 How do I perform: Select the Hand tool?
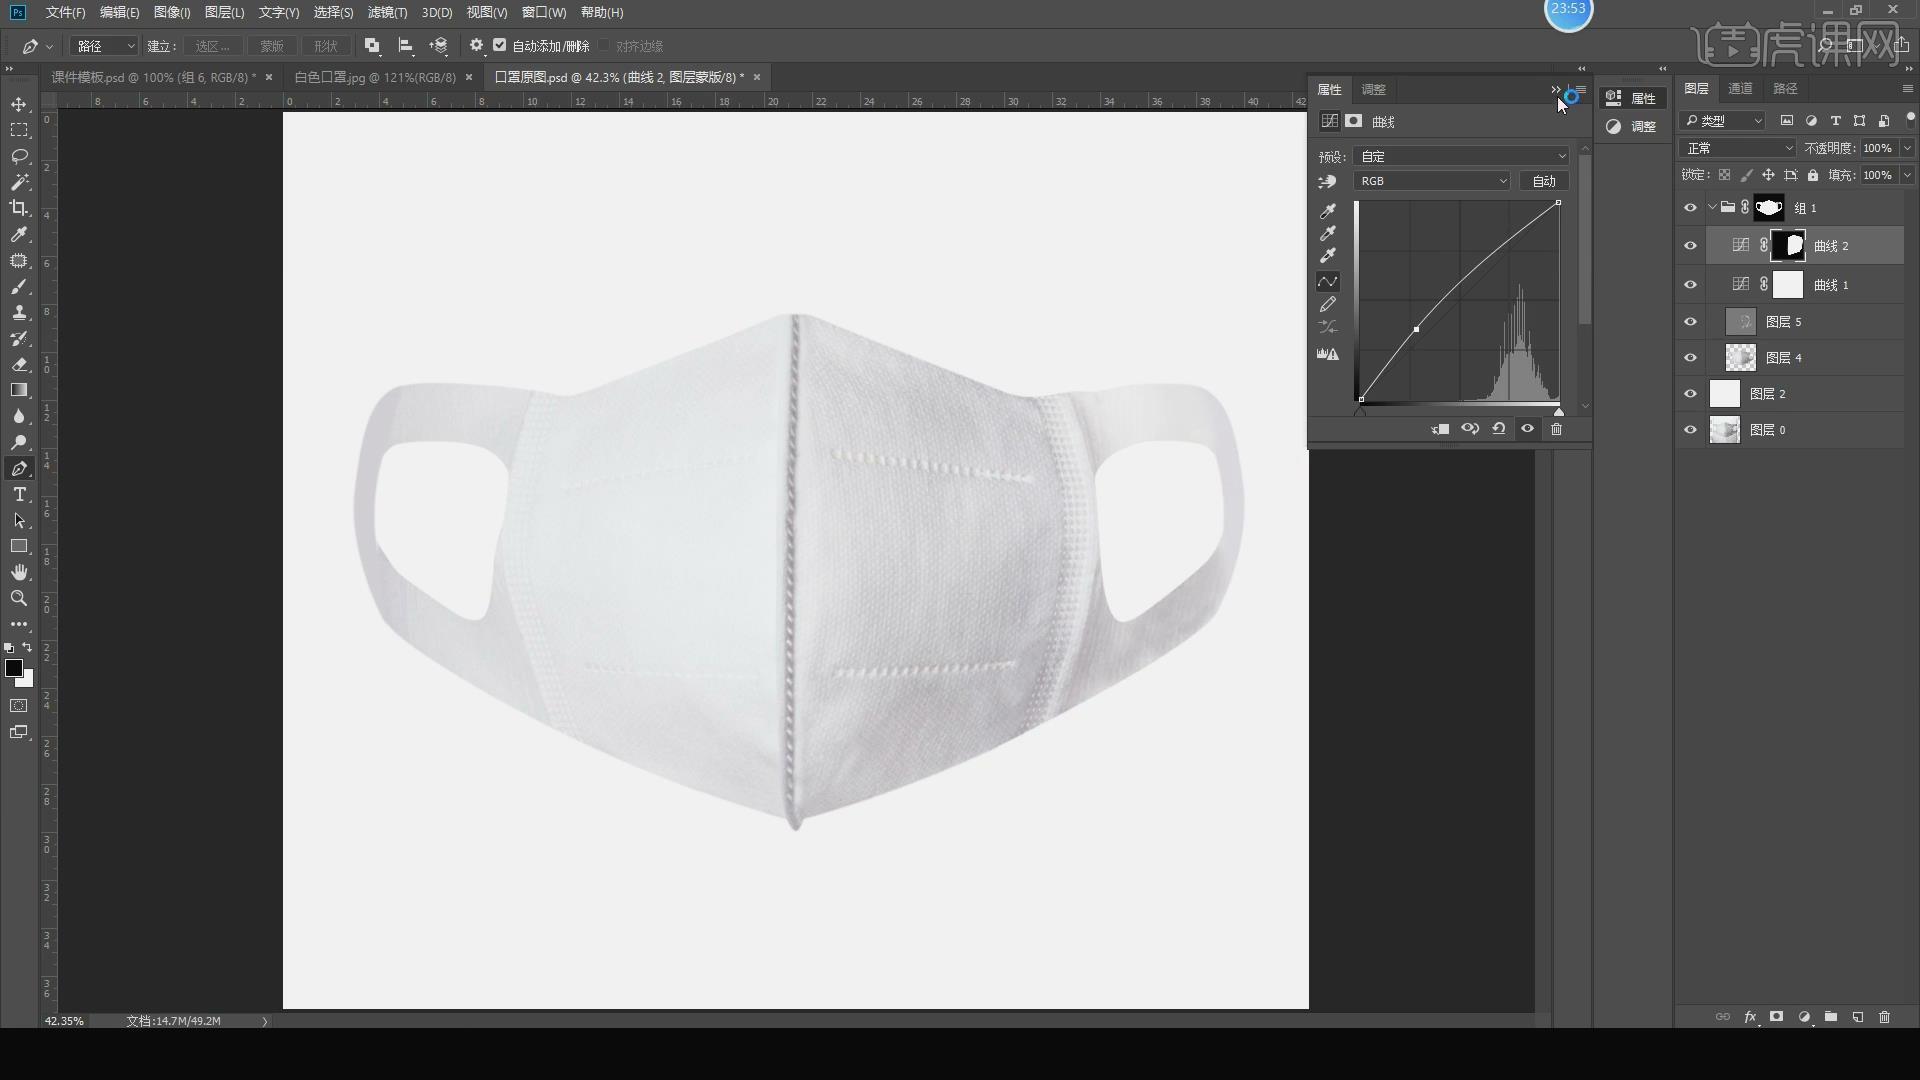pyautogui.click(x=19, y=573)
